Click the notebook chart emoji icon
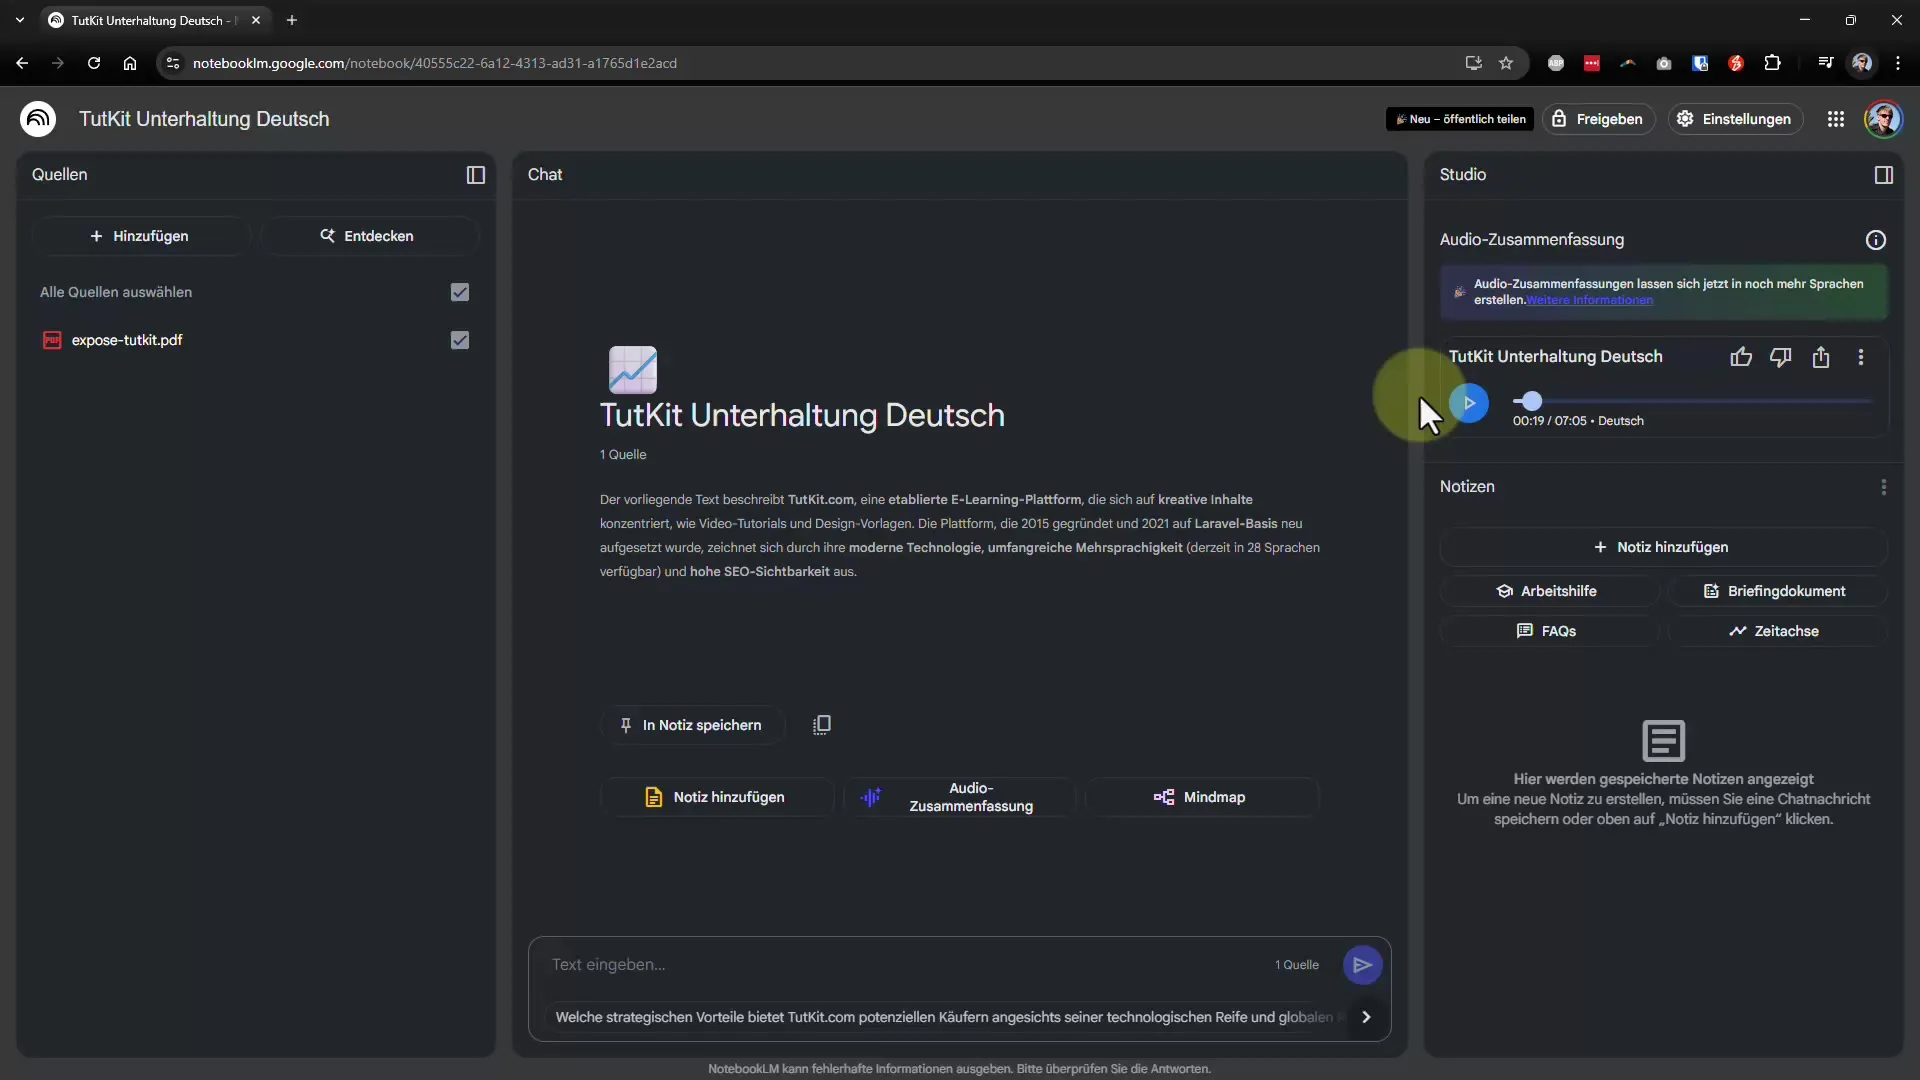The image size is (1920, 1080). point(633,370)
